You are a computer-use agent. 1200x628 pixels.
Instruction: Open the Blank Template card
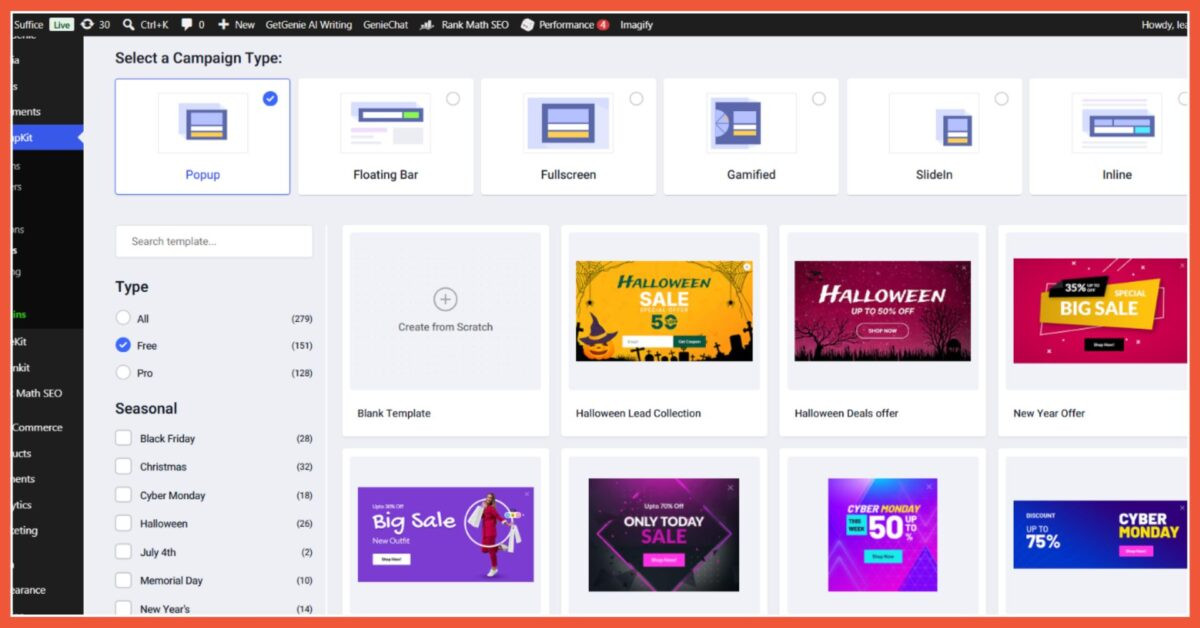click(445, 330)
